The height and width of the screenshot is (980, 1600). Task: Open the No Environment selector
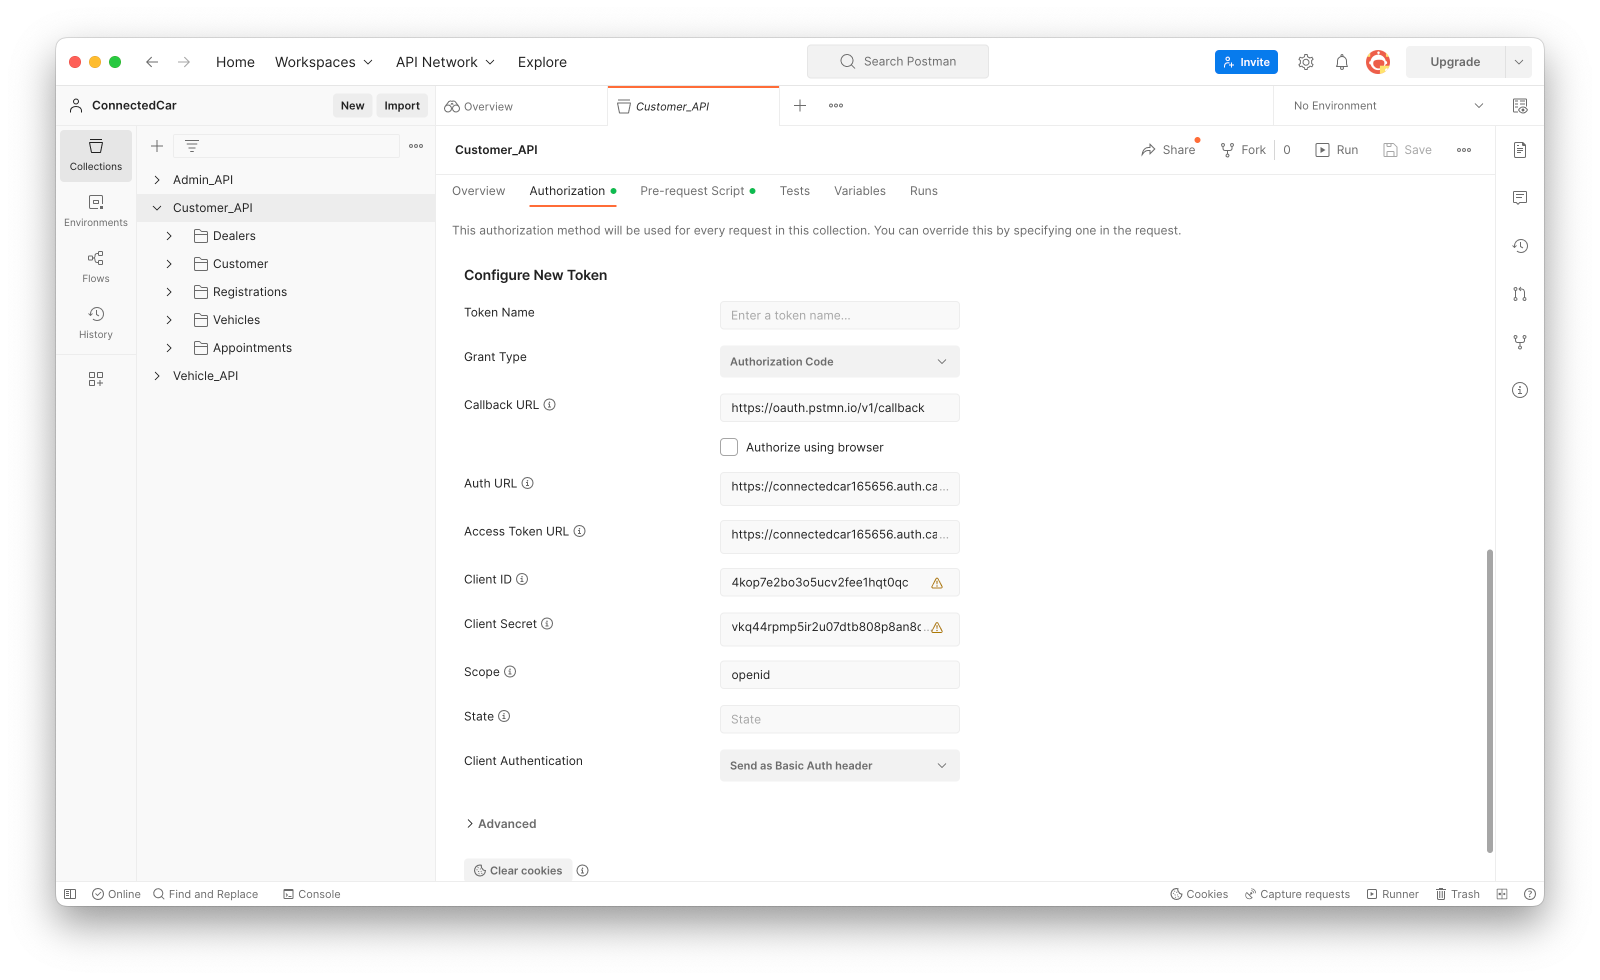1386,106
